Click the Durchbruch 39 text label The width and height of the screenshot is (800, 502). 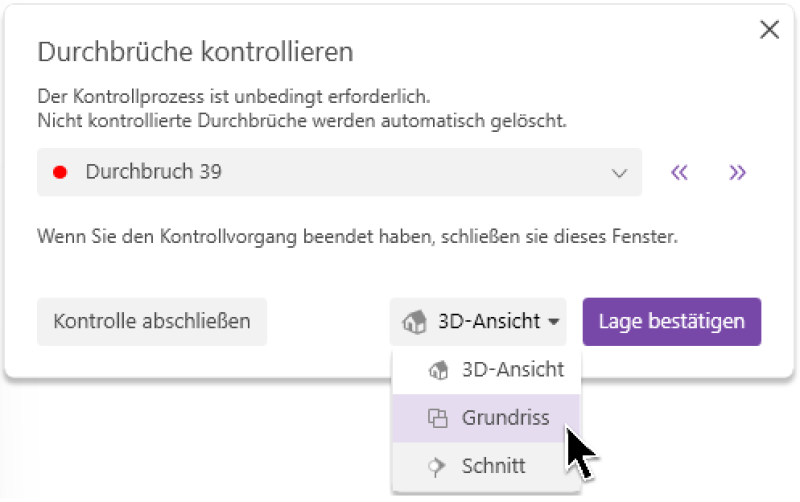pos(153,172)
